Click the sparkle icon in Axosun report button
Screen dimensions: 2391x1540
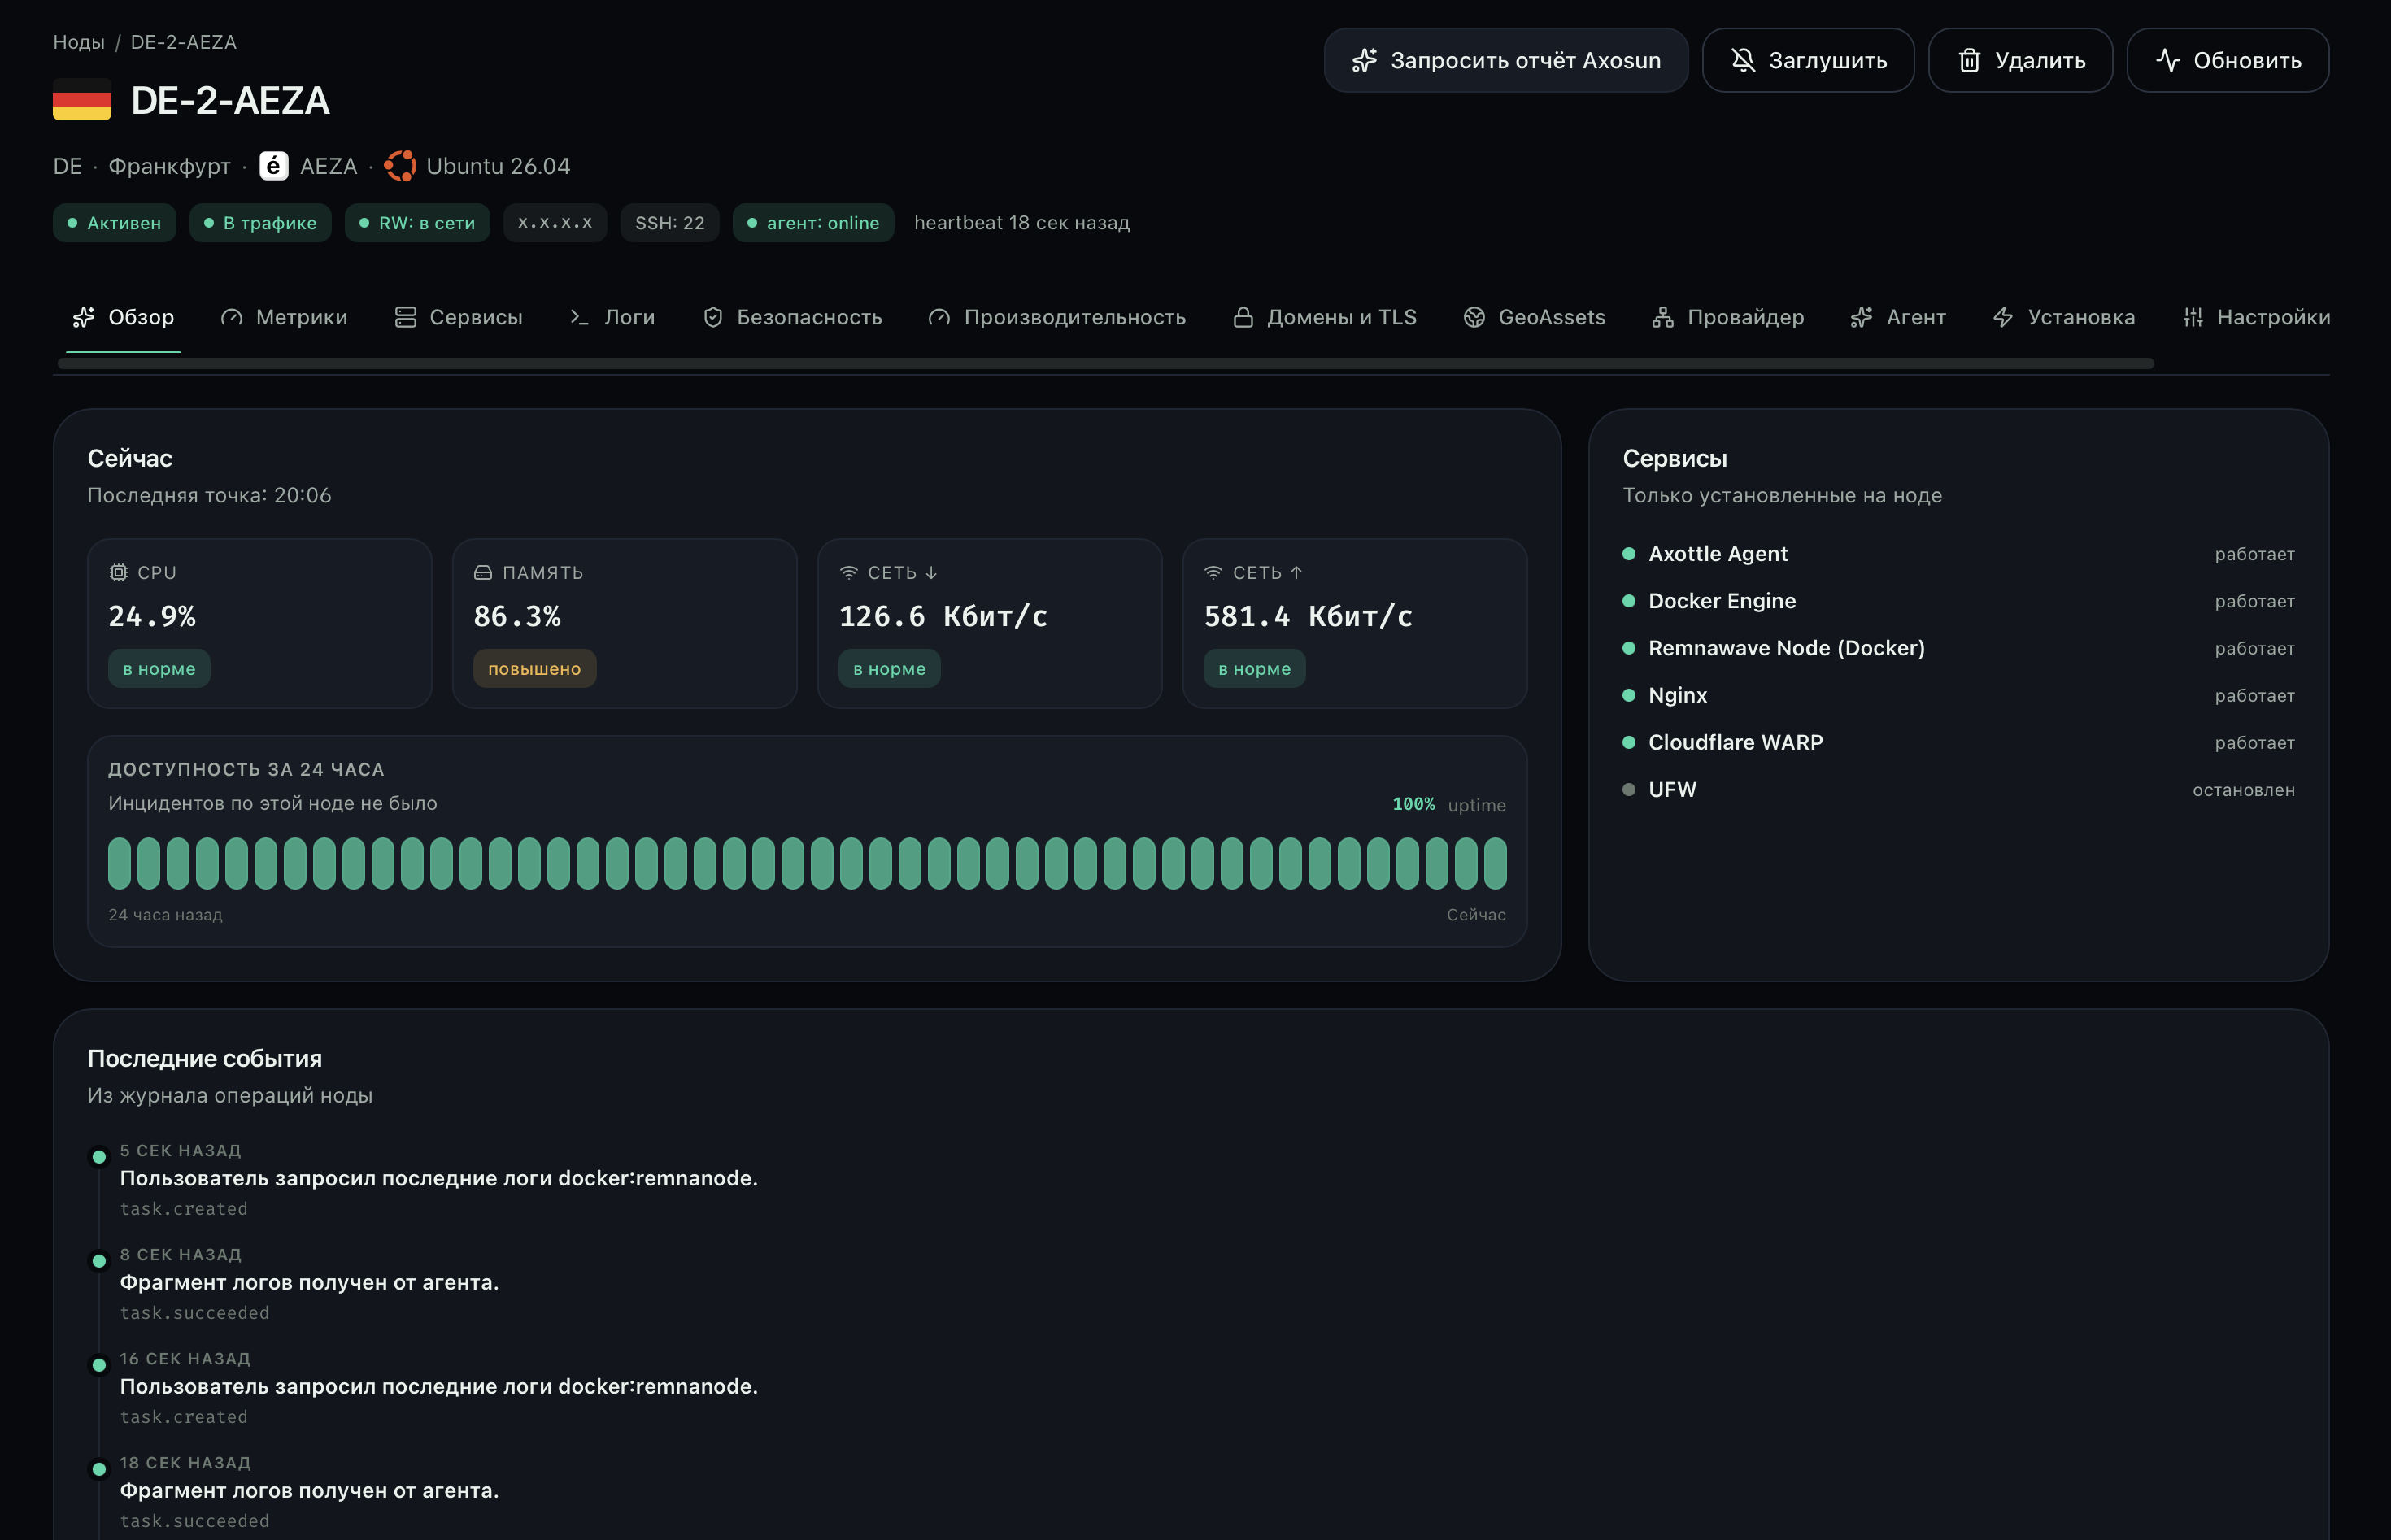1365,61
